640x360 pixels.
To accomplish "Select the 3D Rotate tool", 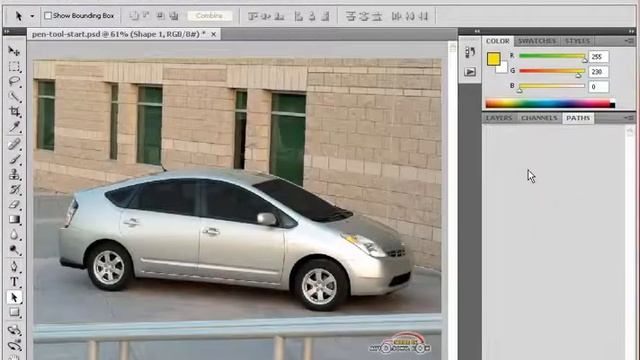I will point(14,330).
